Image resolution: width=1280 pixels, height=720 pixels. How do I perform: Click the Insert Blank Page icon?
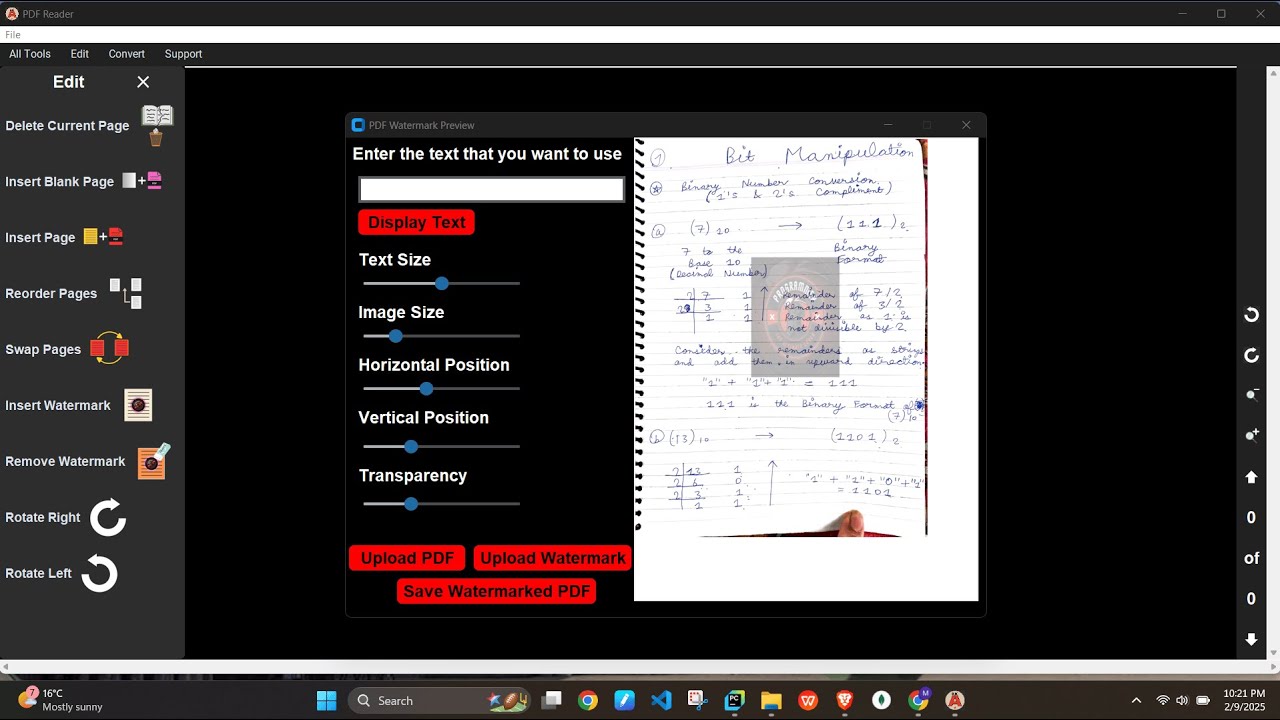pos(142,181)
